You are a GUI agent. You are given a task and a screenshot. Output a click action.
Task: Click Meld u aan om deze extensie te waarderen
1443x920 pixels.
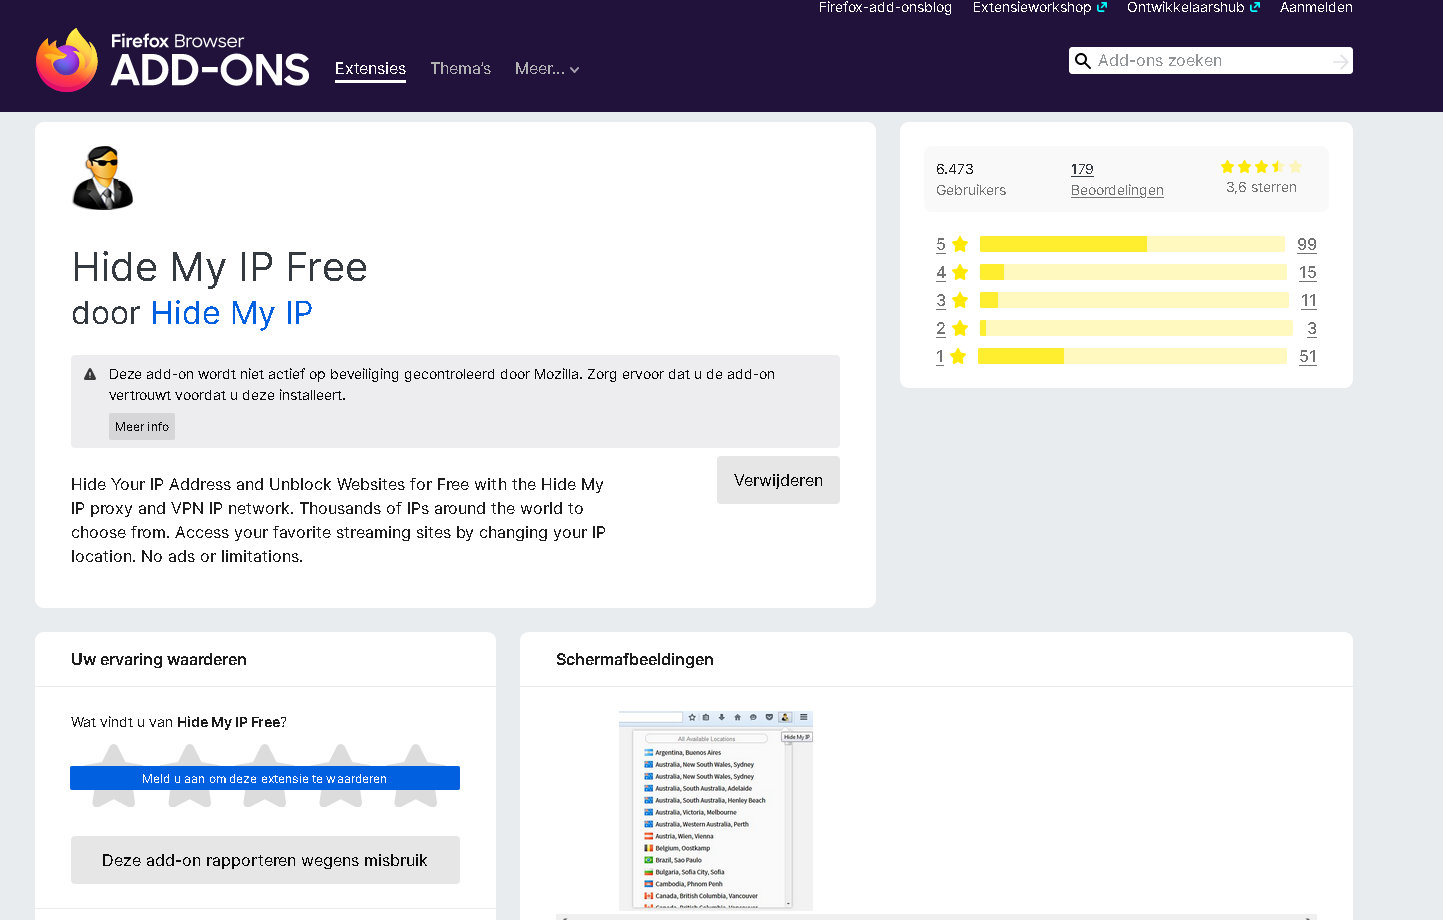[265, 778]
